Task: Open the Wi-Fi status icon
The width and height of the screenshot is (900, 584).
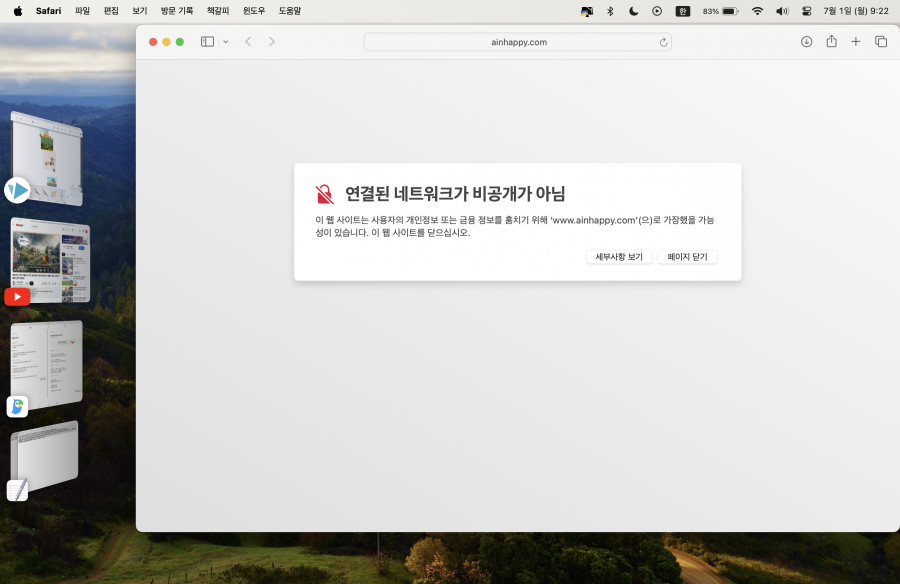Action: coord(757,11)
